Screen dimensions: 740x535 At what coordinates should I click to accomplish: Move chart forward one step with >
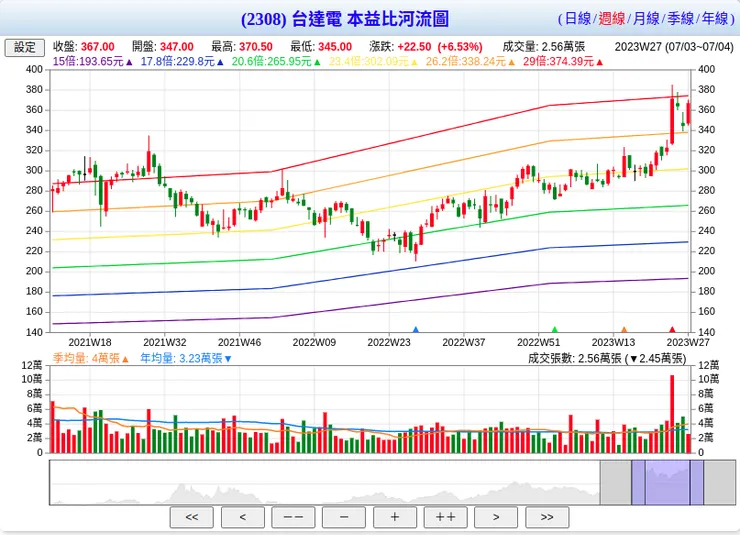(496, 518)
